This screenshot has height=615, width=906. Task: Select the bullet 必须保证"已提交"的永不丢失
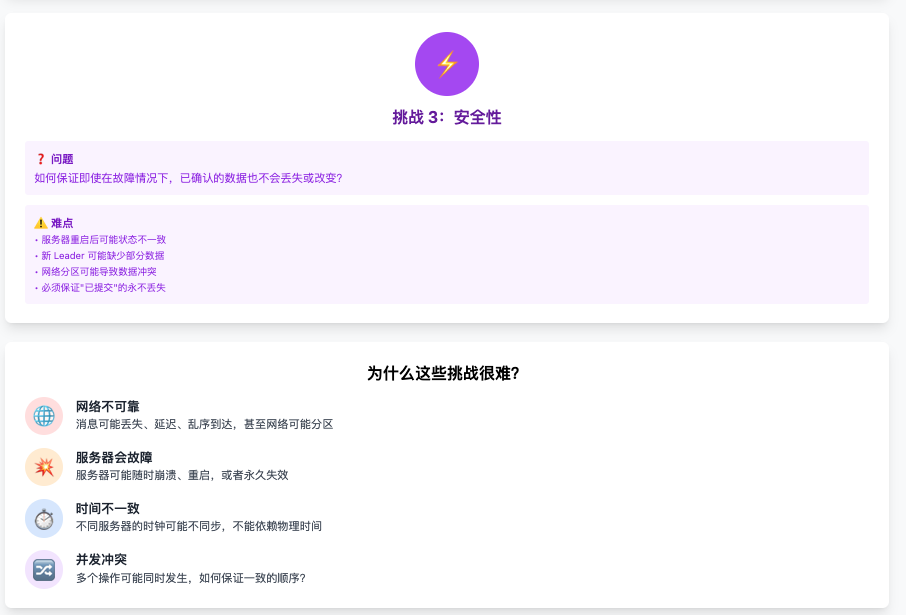tap(103, 287)
